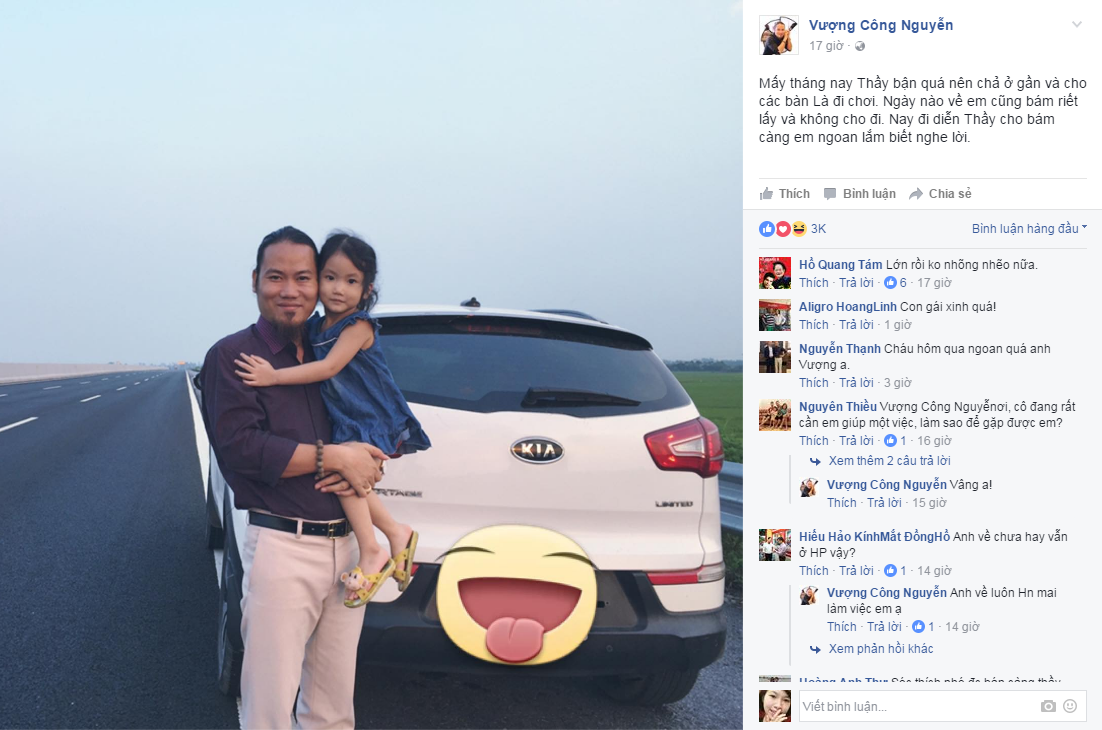Click the globe privacy icon beside 17 giờ
Viewport: 1102px width, 730px height.
(860, 46)
